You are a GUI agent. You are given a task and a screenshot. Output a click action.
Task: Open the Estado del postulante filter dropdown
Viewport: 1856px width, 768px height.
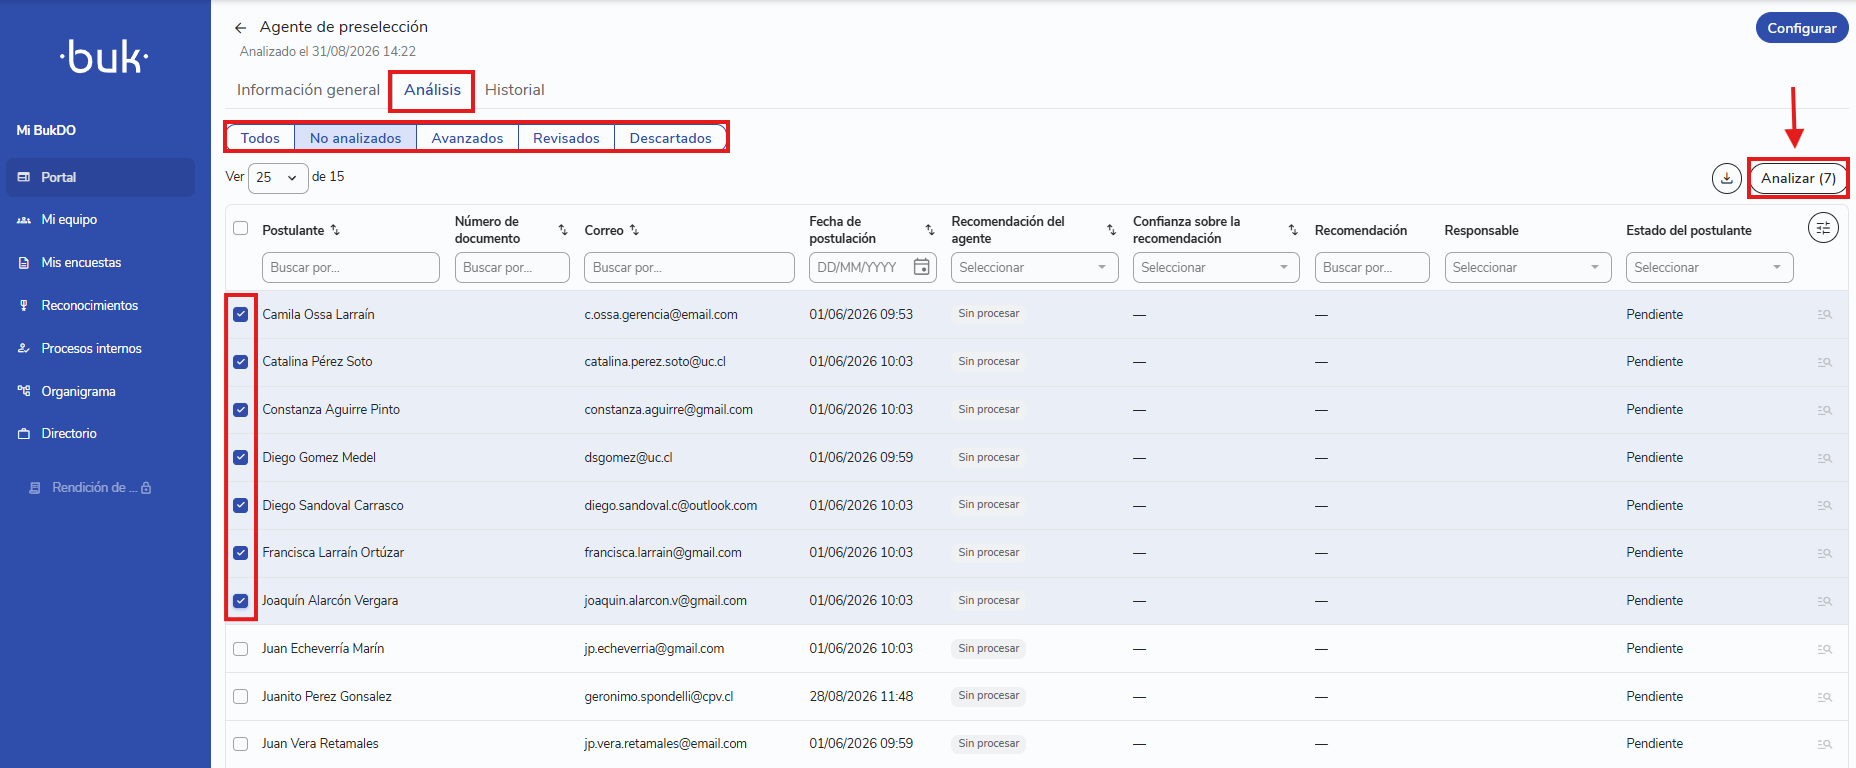(1709, 267)
